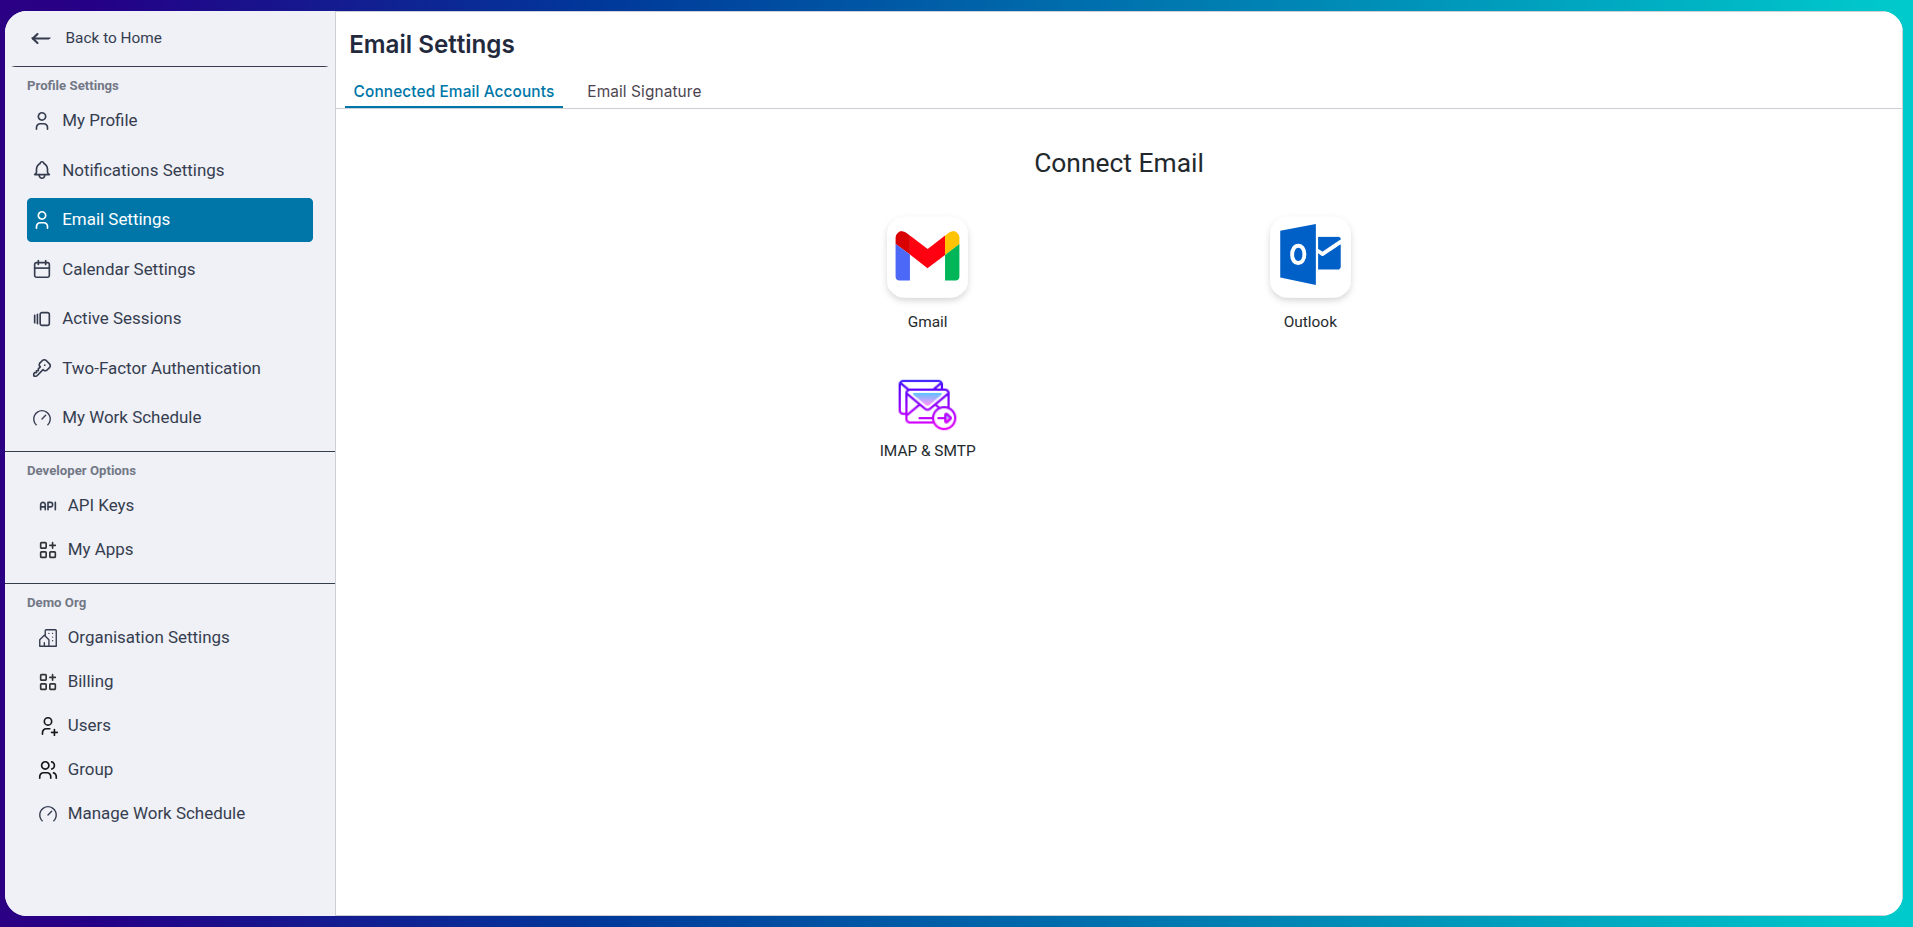Click the Outlook label text
1913x927 pixels.
(x=1310, y=322)
